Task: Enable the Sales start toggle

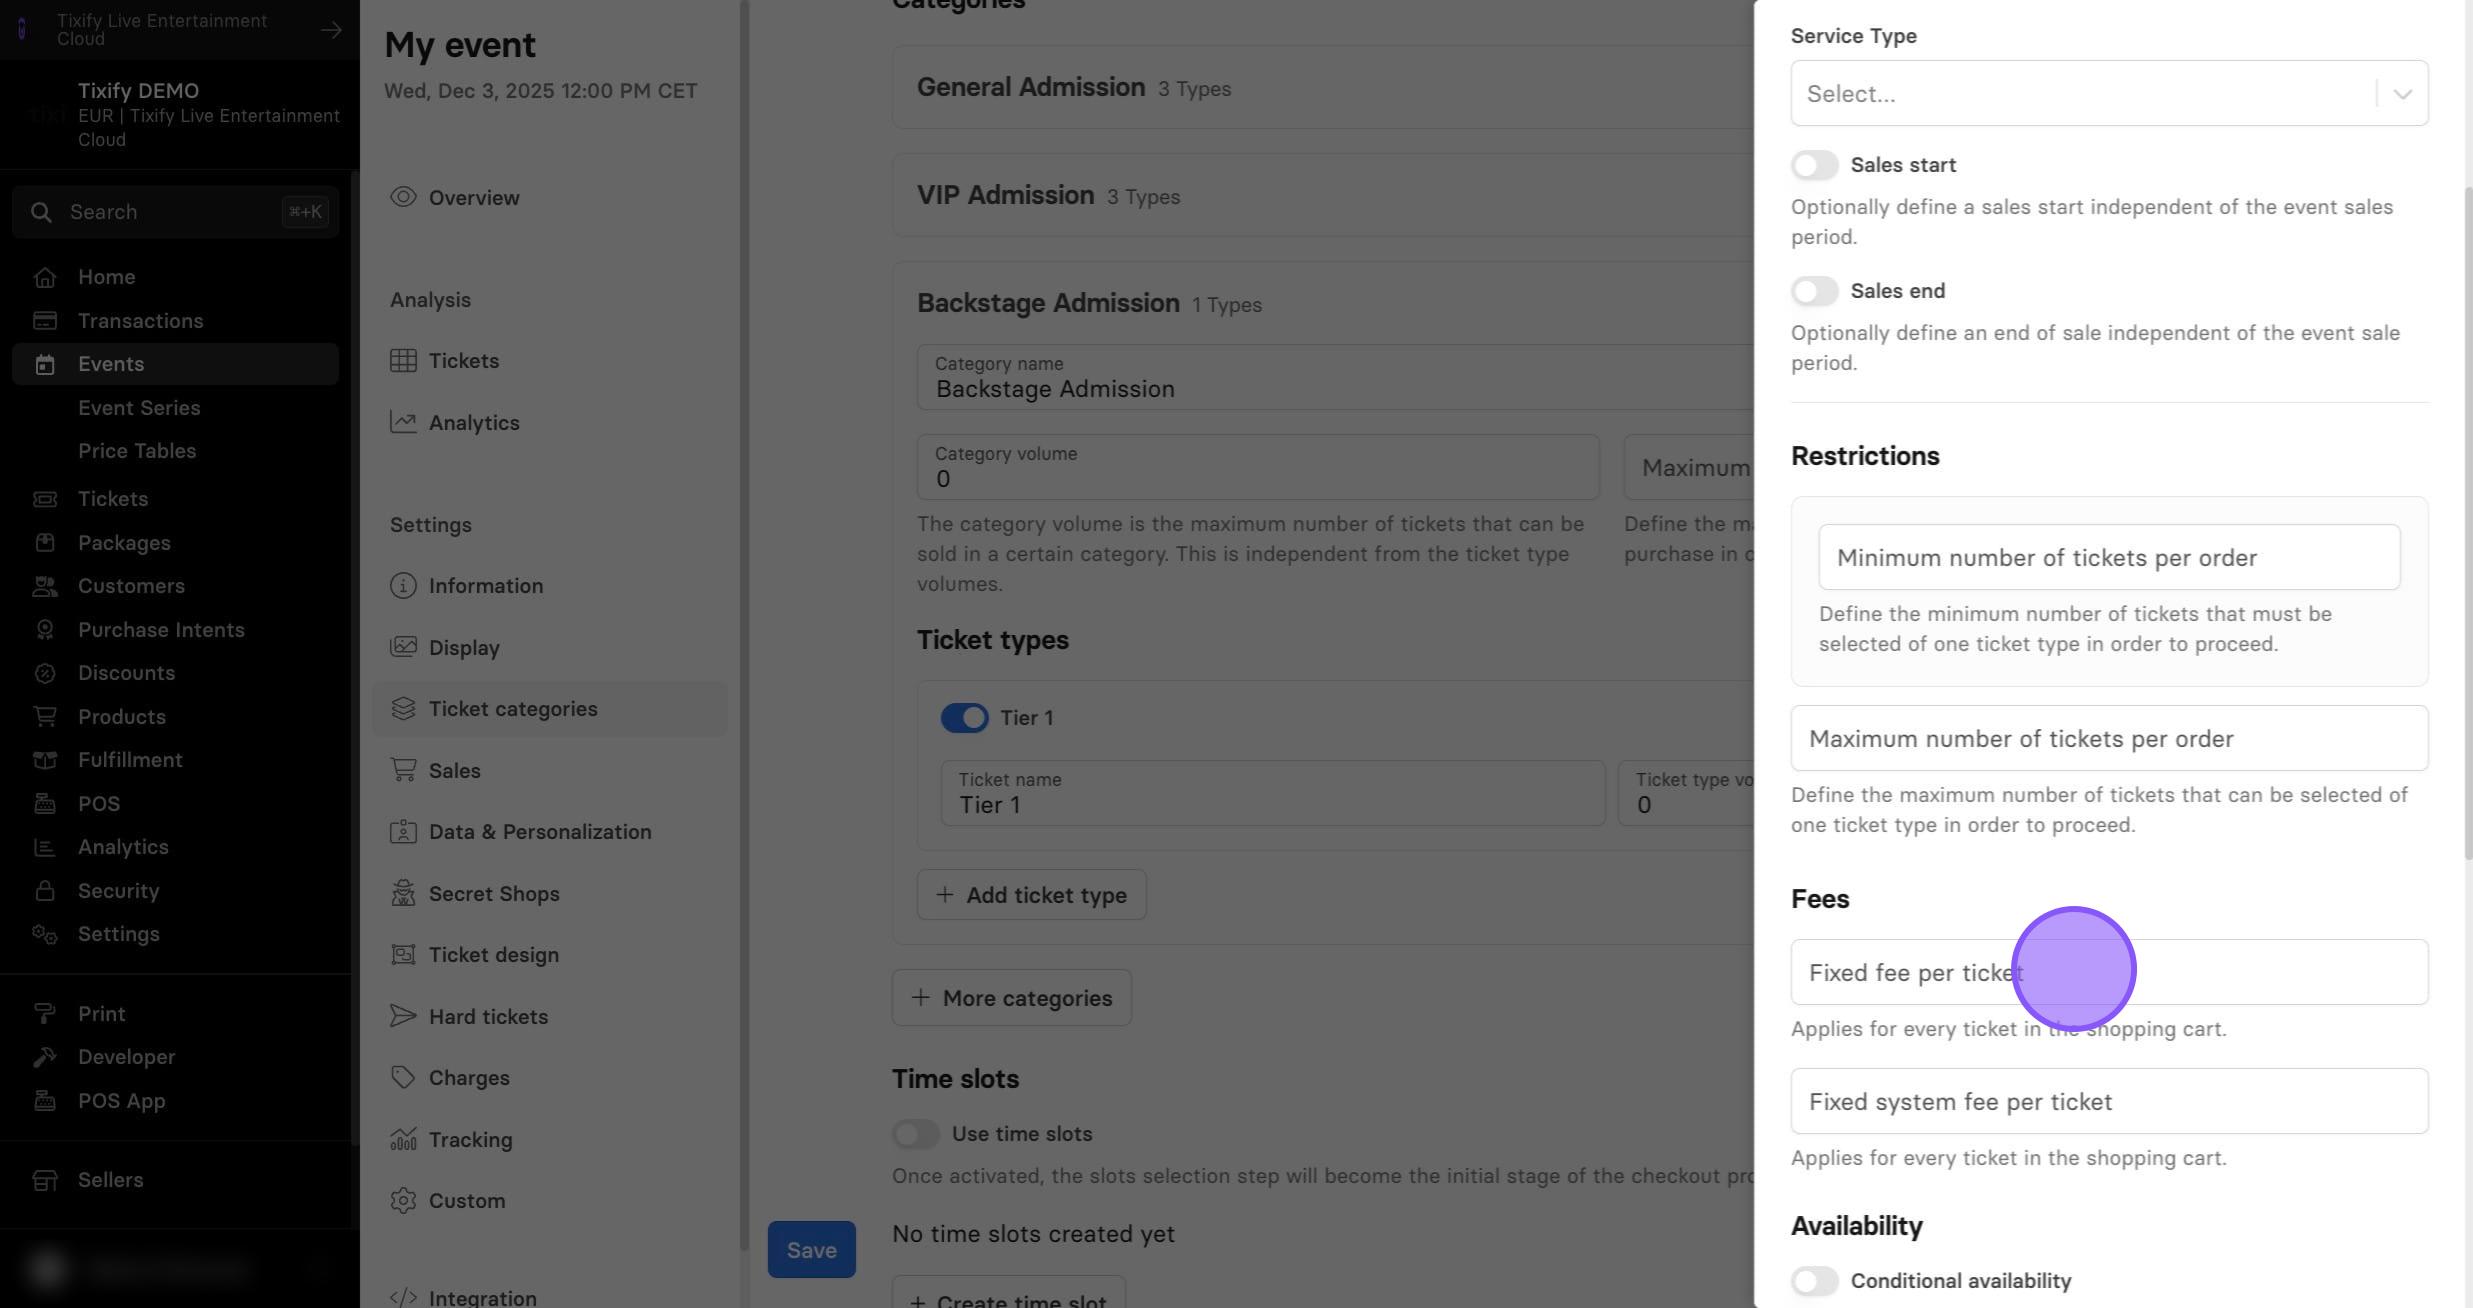Action: click(1814, 165)
